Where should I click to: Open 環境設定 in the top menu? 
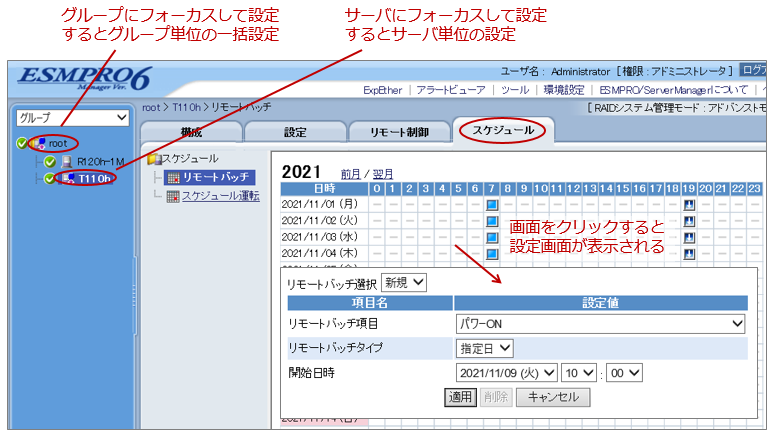click(563, 90)
